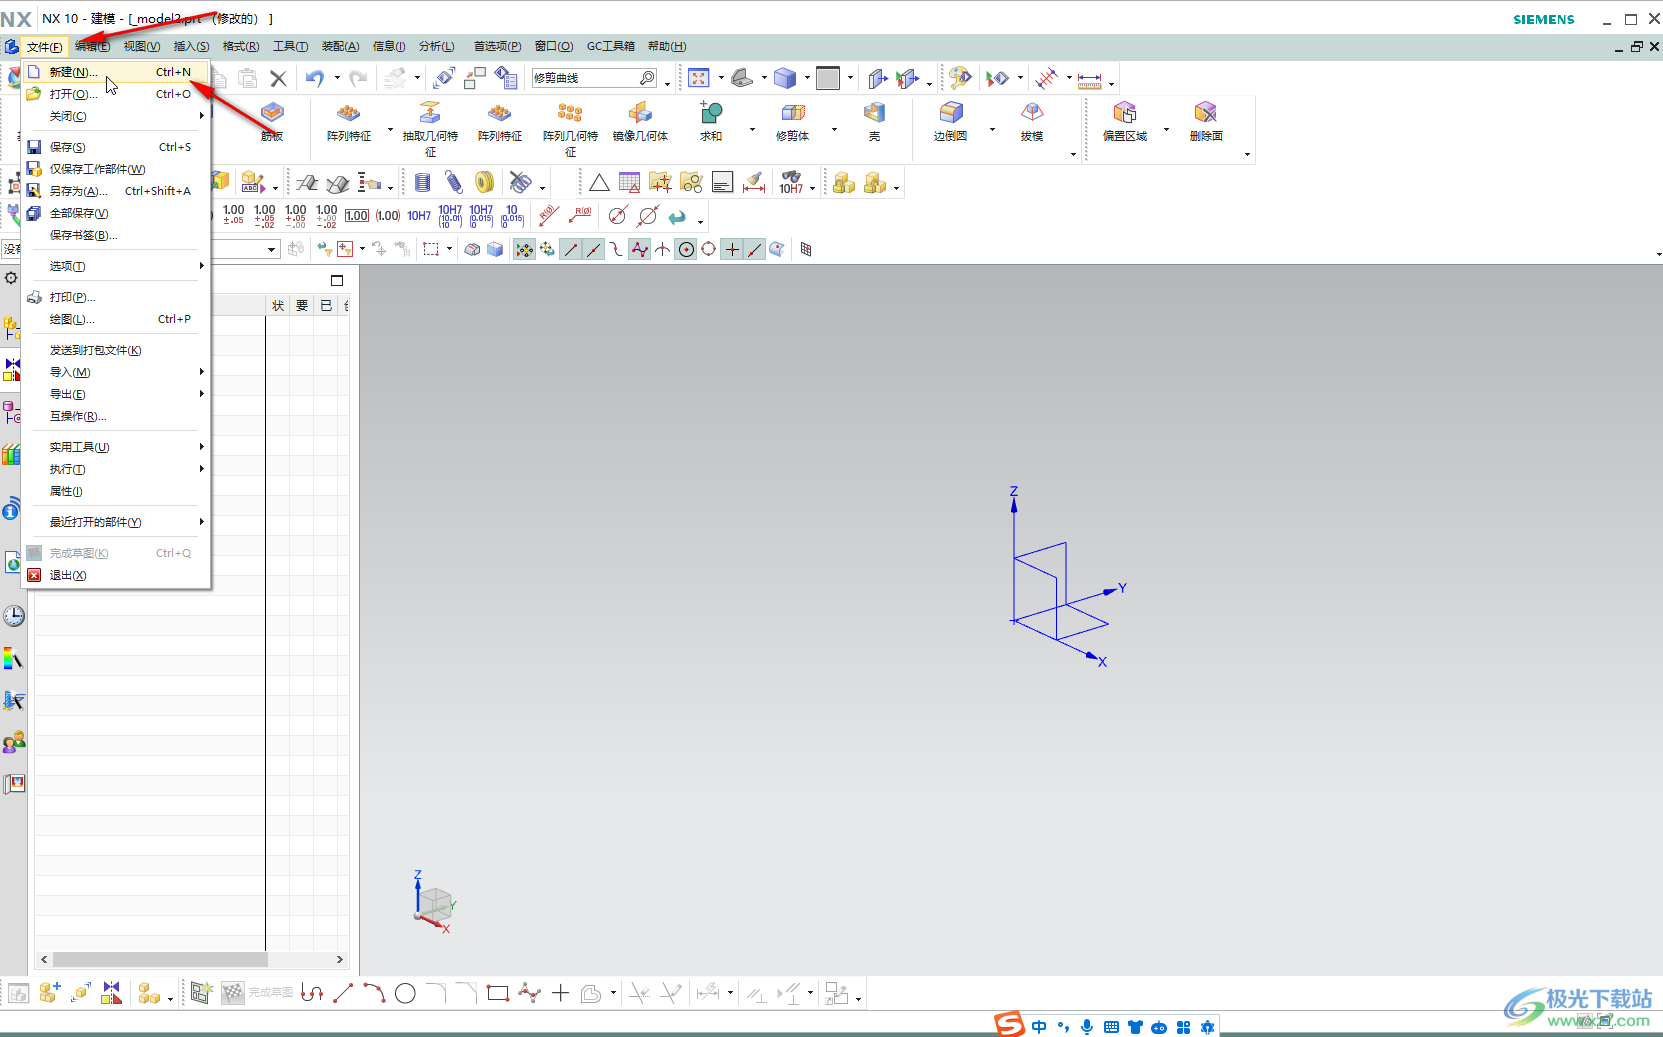Click 退出(X) to exit NX

[x=116, y=575]
